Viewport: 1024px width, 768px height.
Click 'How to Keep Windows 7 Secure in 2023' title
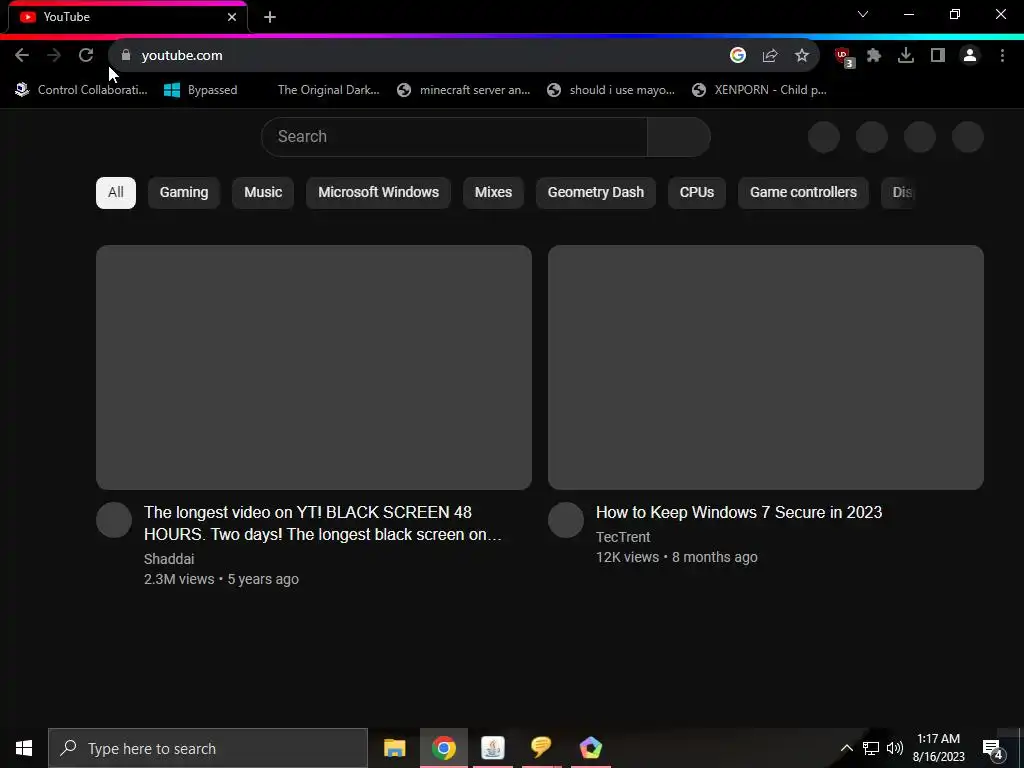pos(739,512)
